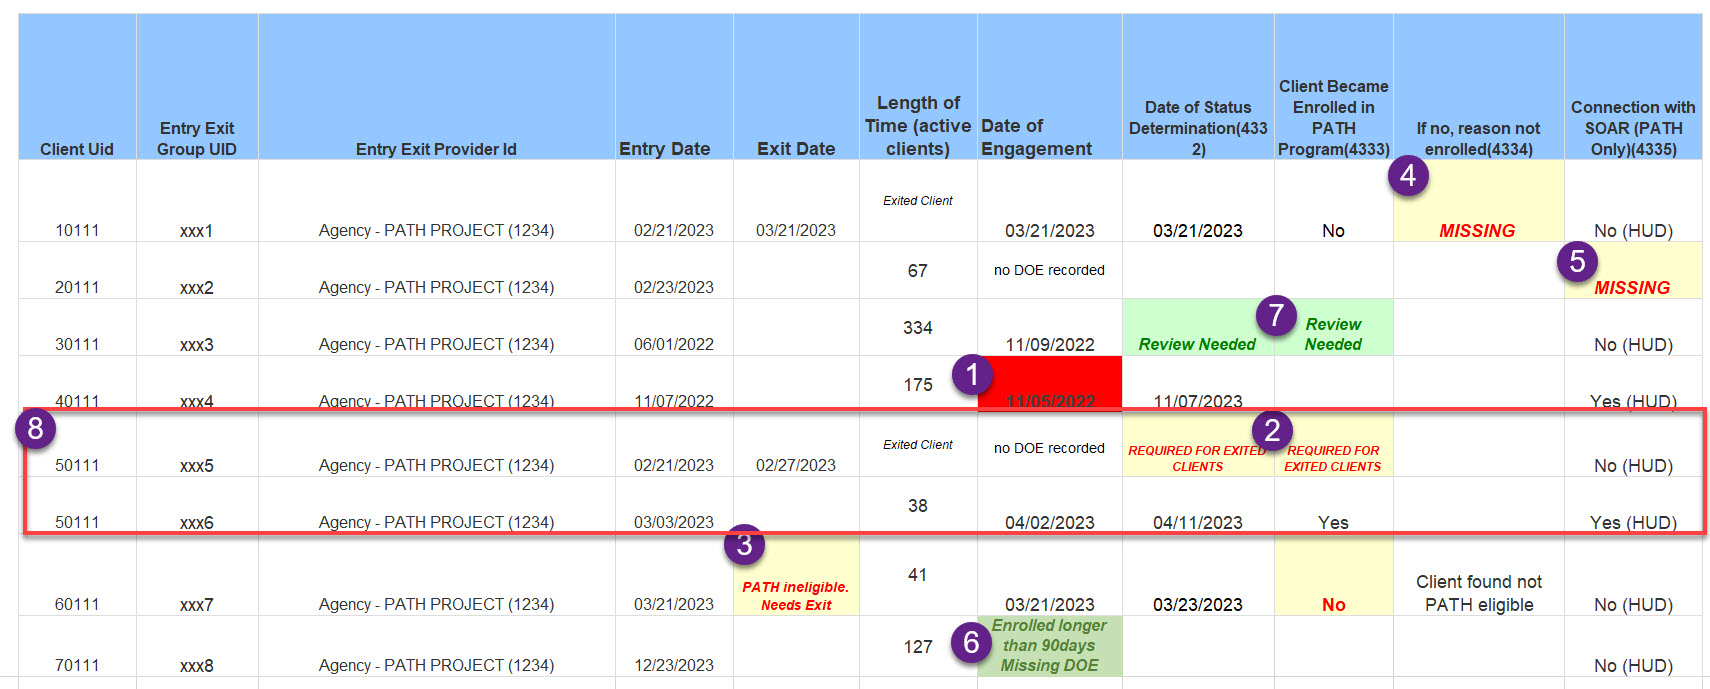Click the Entry Exit Group UID xxx6 cell
Viewport: 1710px width, 689px height.
pos(197,522)
